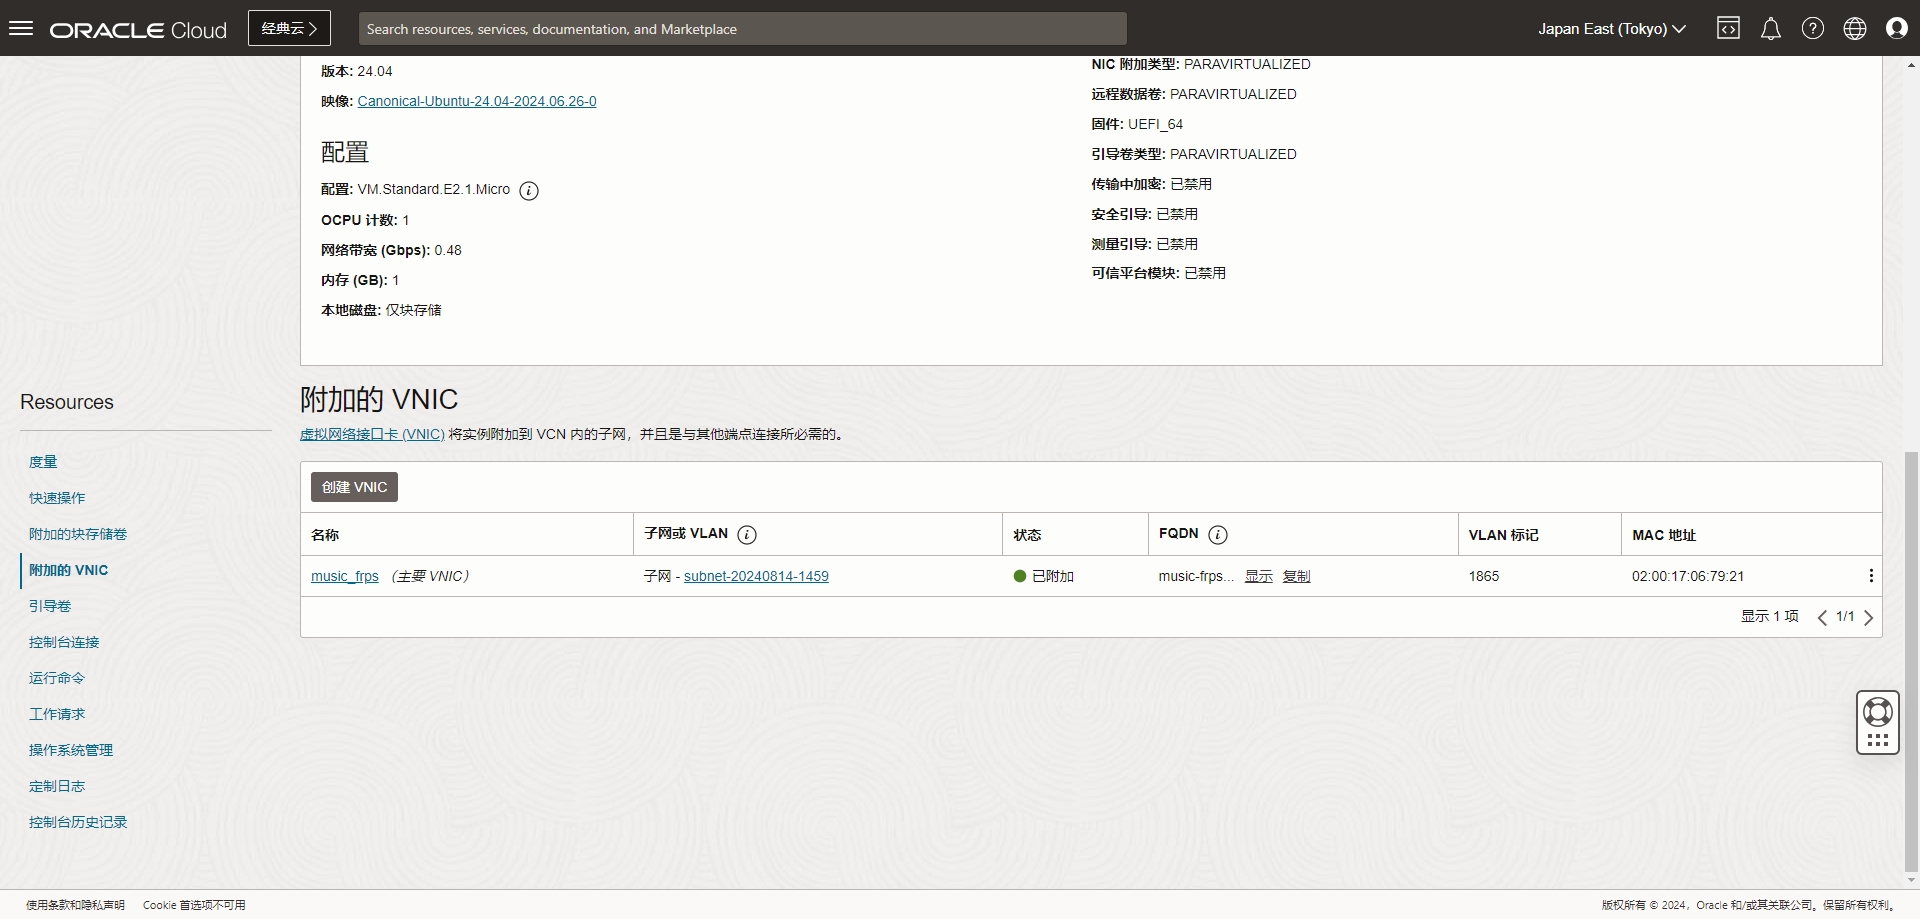Open the subnet-20240814-1459 link
The image size is (1920, 919).
tap(756, 576)
